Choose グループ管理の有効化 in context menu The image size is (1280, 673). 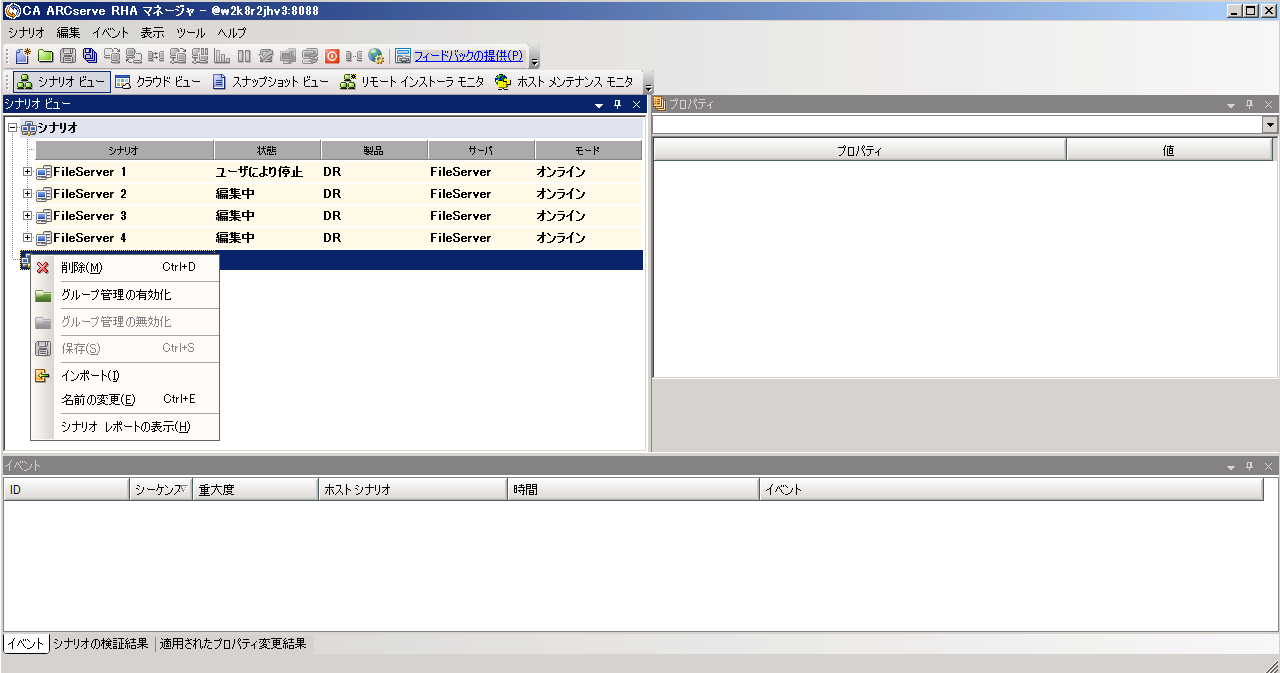(x=125, y=295)
